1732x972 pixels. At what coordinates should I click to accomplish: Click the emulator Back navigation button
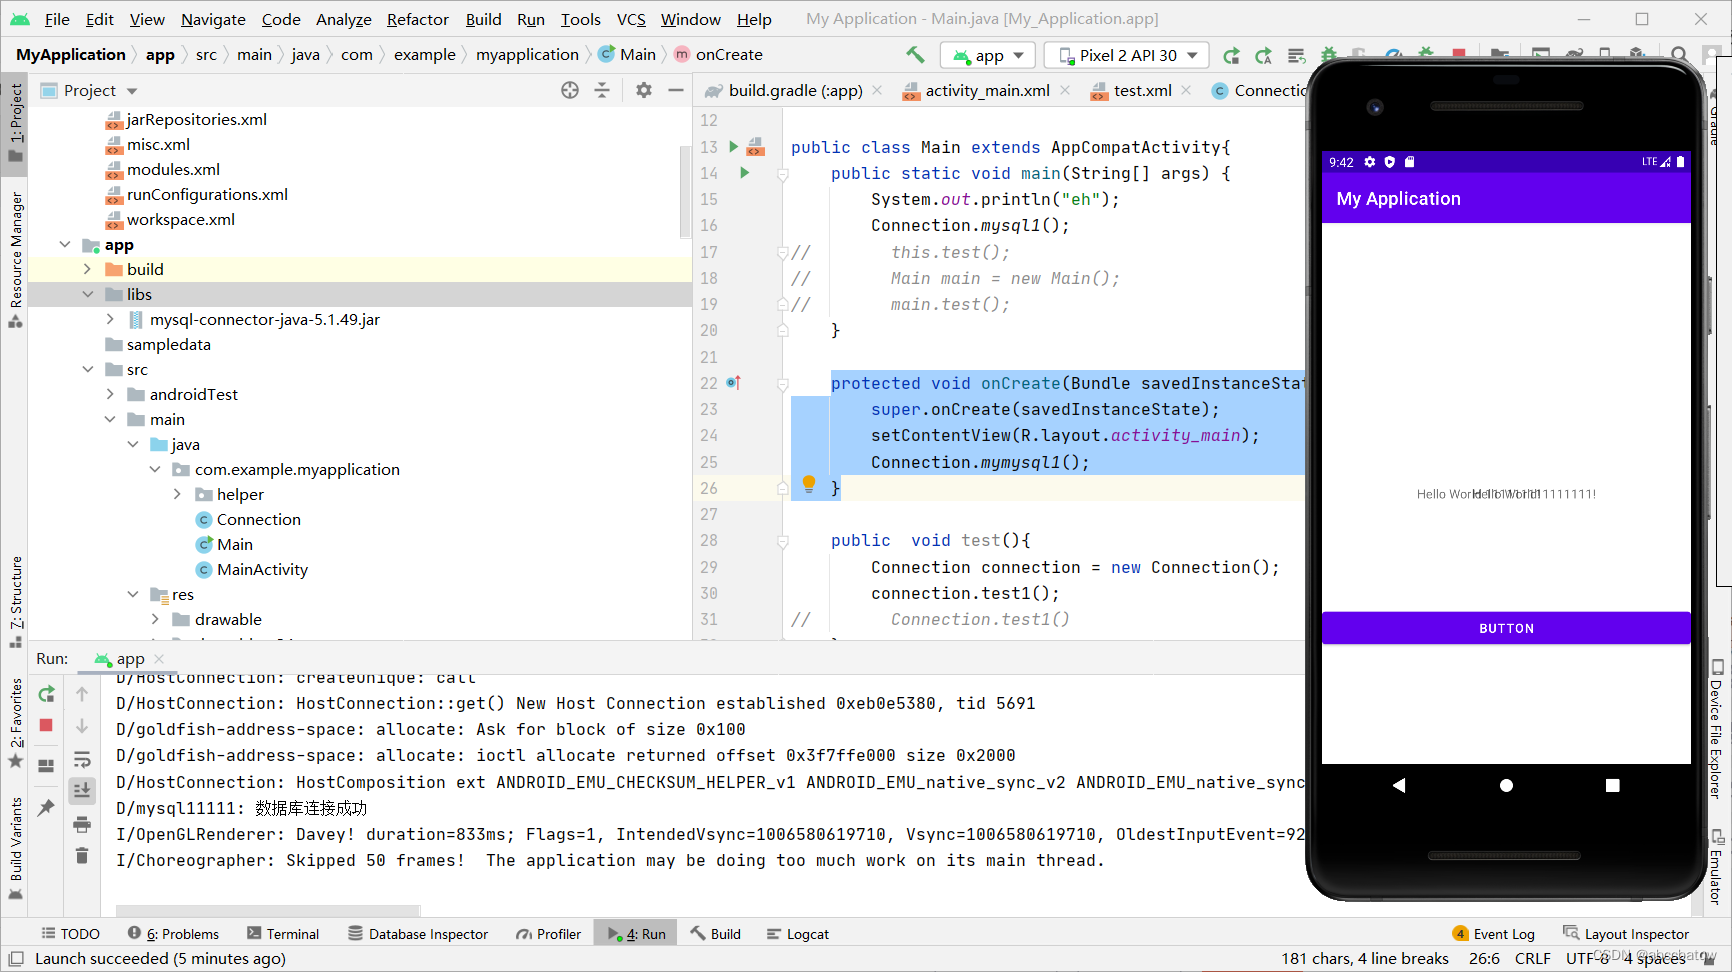pos(1399,786)
